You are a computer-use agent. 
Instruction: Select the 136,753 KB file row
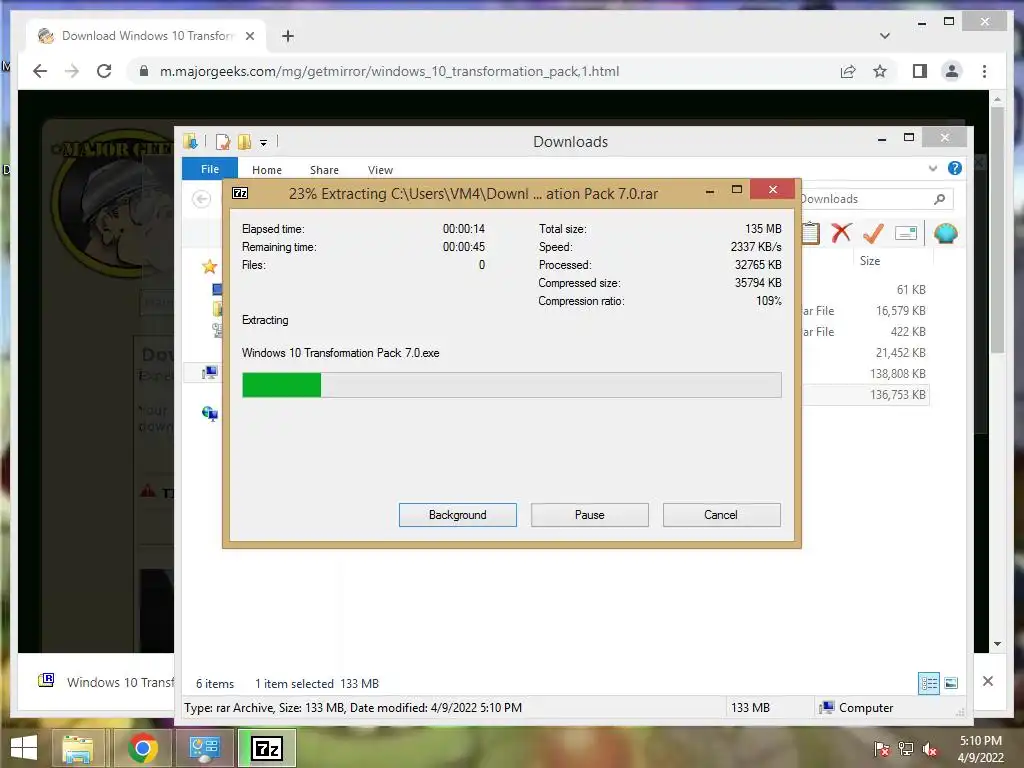pyautogui.click(x=865, y=394)
